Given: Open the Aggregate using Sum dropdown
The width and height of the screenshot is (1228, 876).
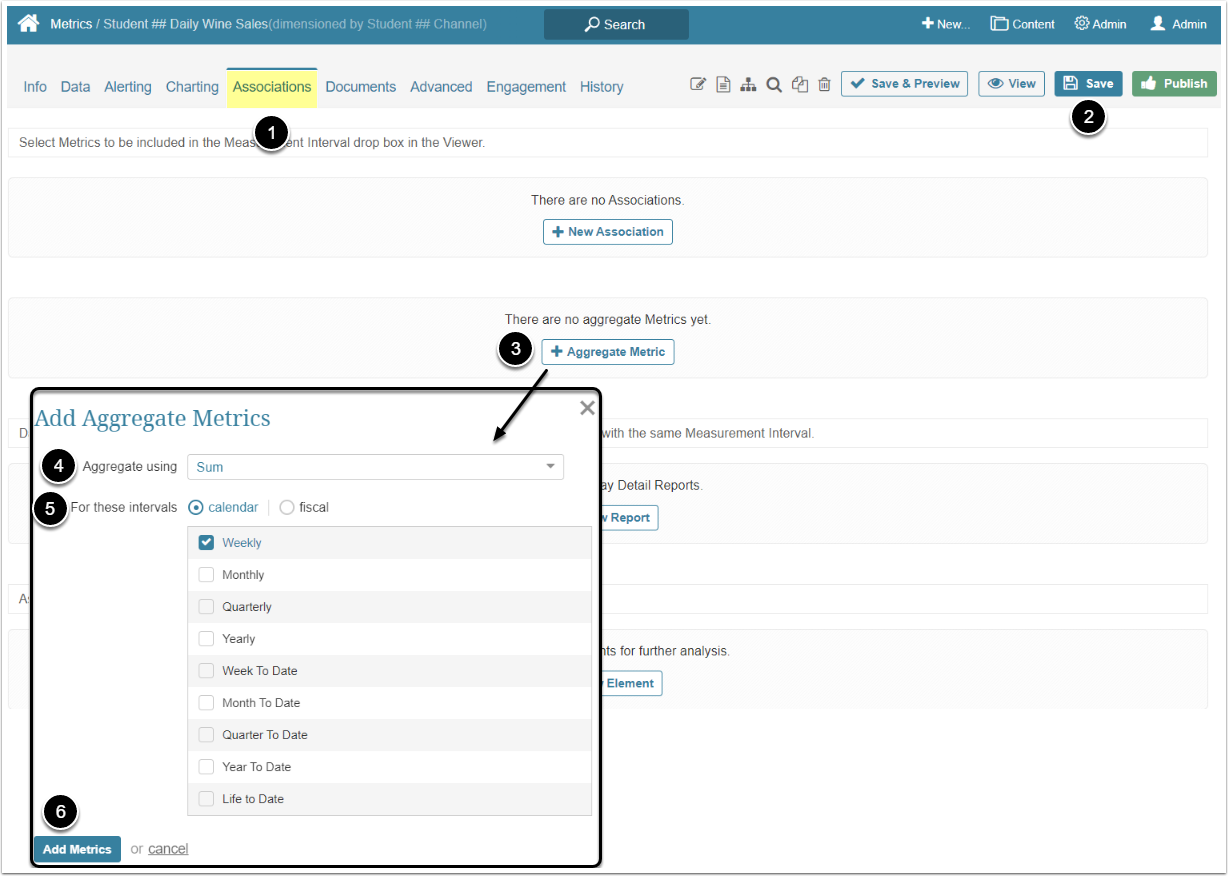Looking at the screenshot, I should (x=375, y=467).
